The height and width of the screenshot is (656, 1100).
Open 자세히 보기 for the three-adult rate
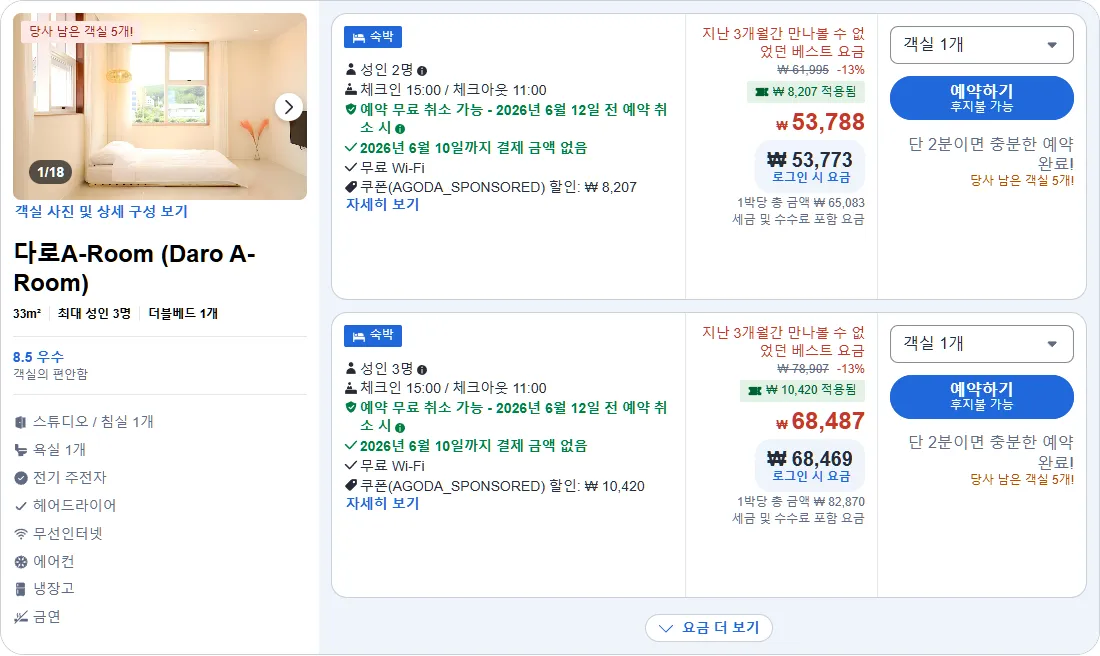(382, 504)
